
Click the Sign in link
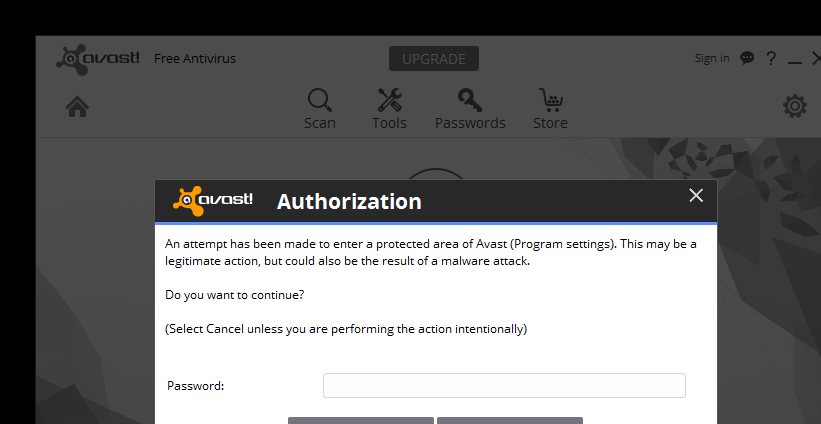coord(711,58)
